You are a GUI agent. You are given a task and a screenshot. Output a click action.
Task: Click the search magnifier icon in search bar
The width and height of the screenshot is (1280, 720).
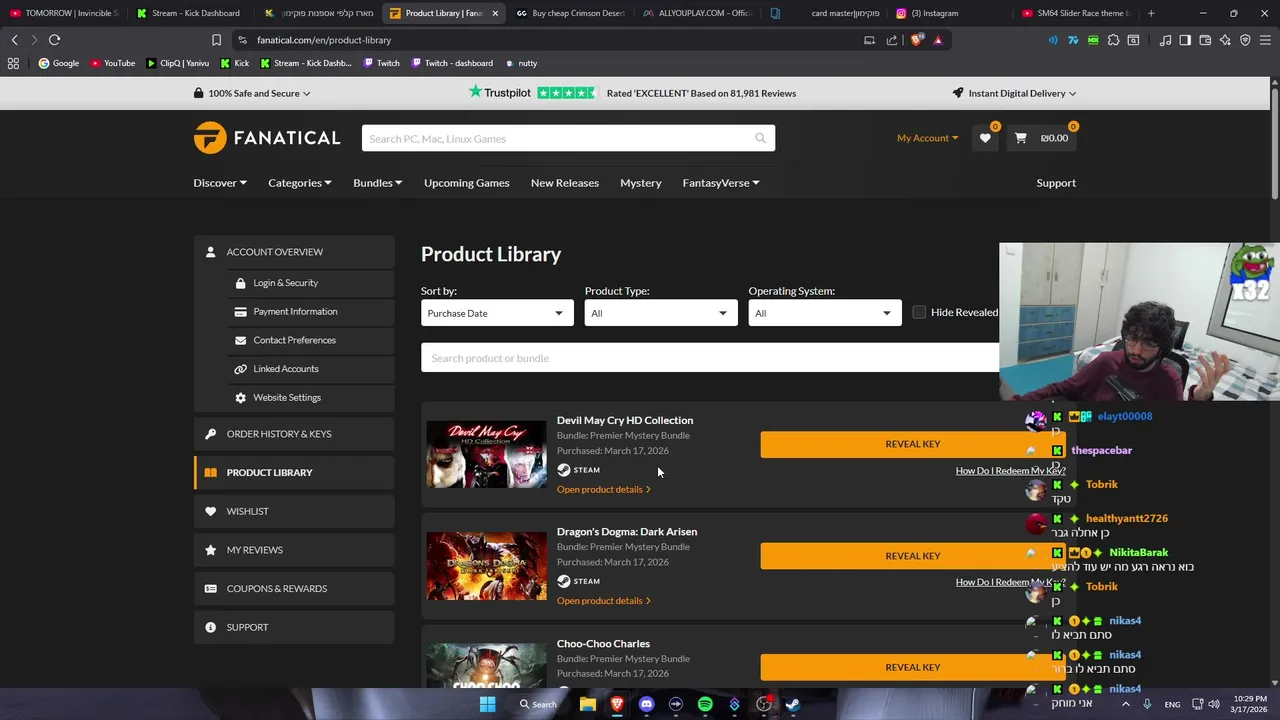(x=760, y=138)
